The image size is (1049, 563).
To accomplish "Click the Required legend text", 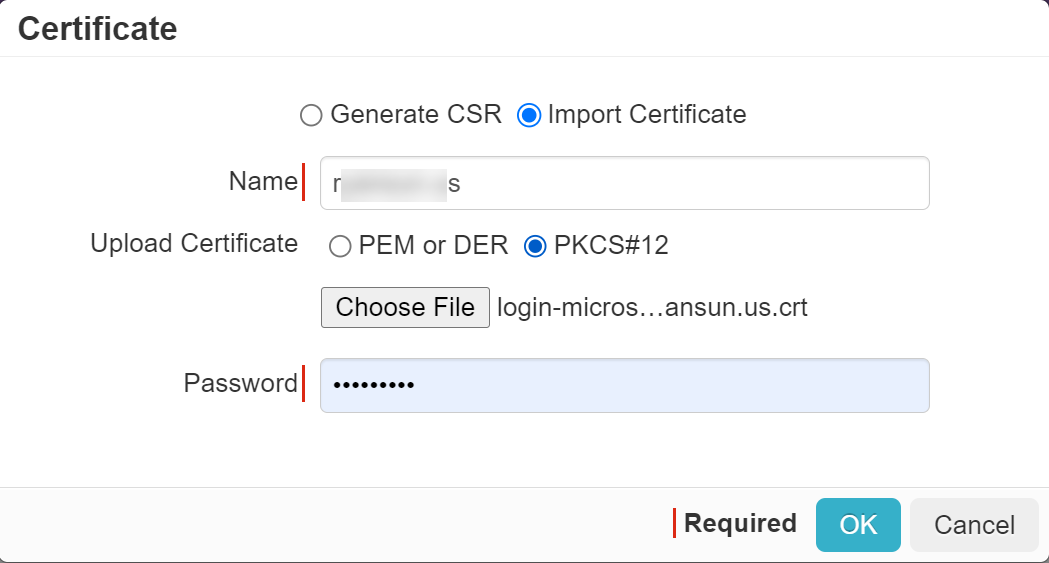I will 741,523.
